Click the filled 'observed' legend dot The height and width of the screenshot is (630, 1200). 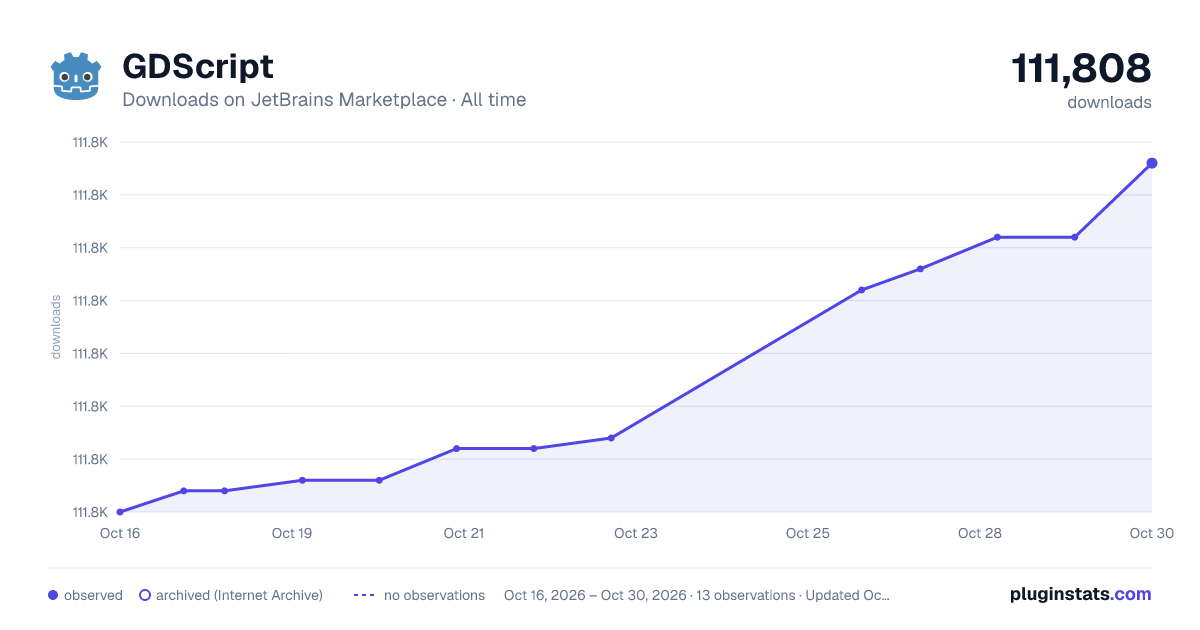53,595
